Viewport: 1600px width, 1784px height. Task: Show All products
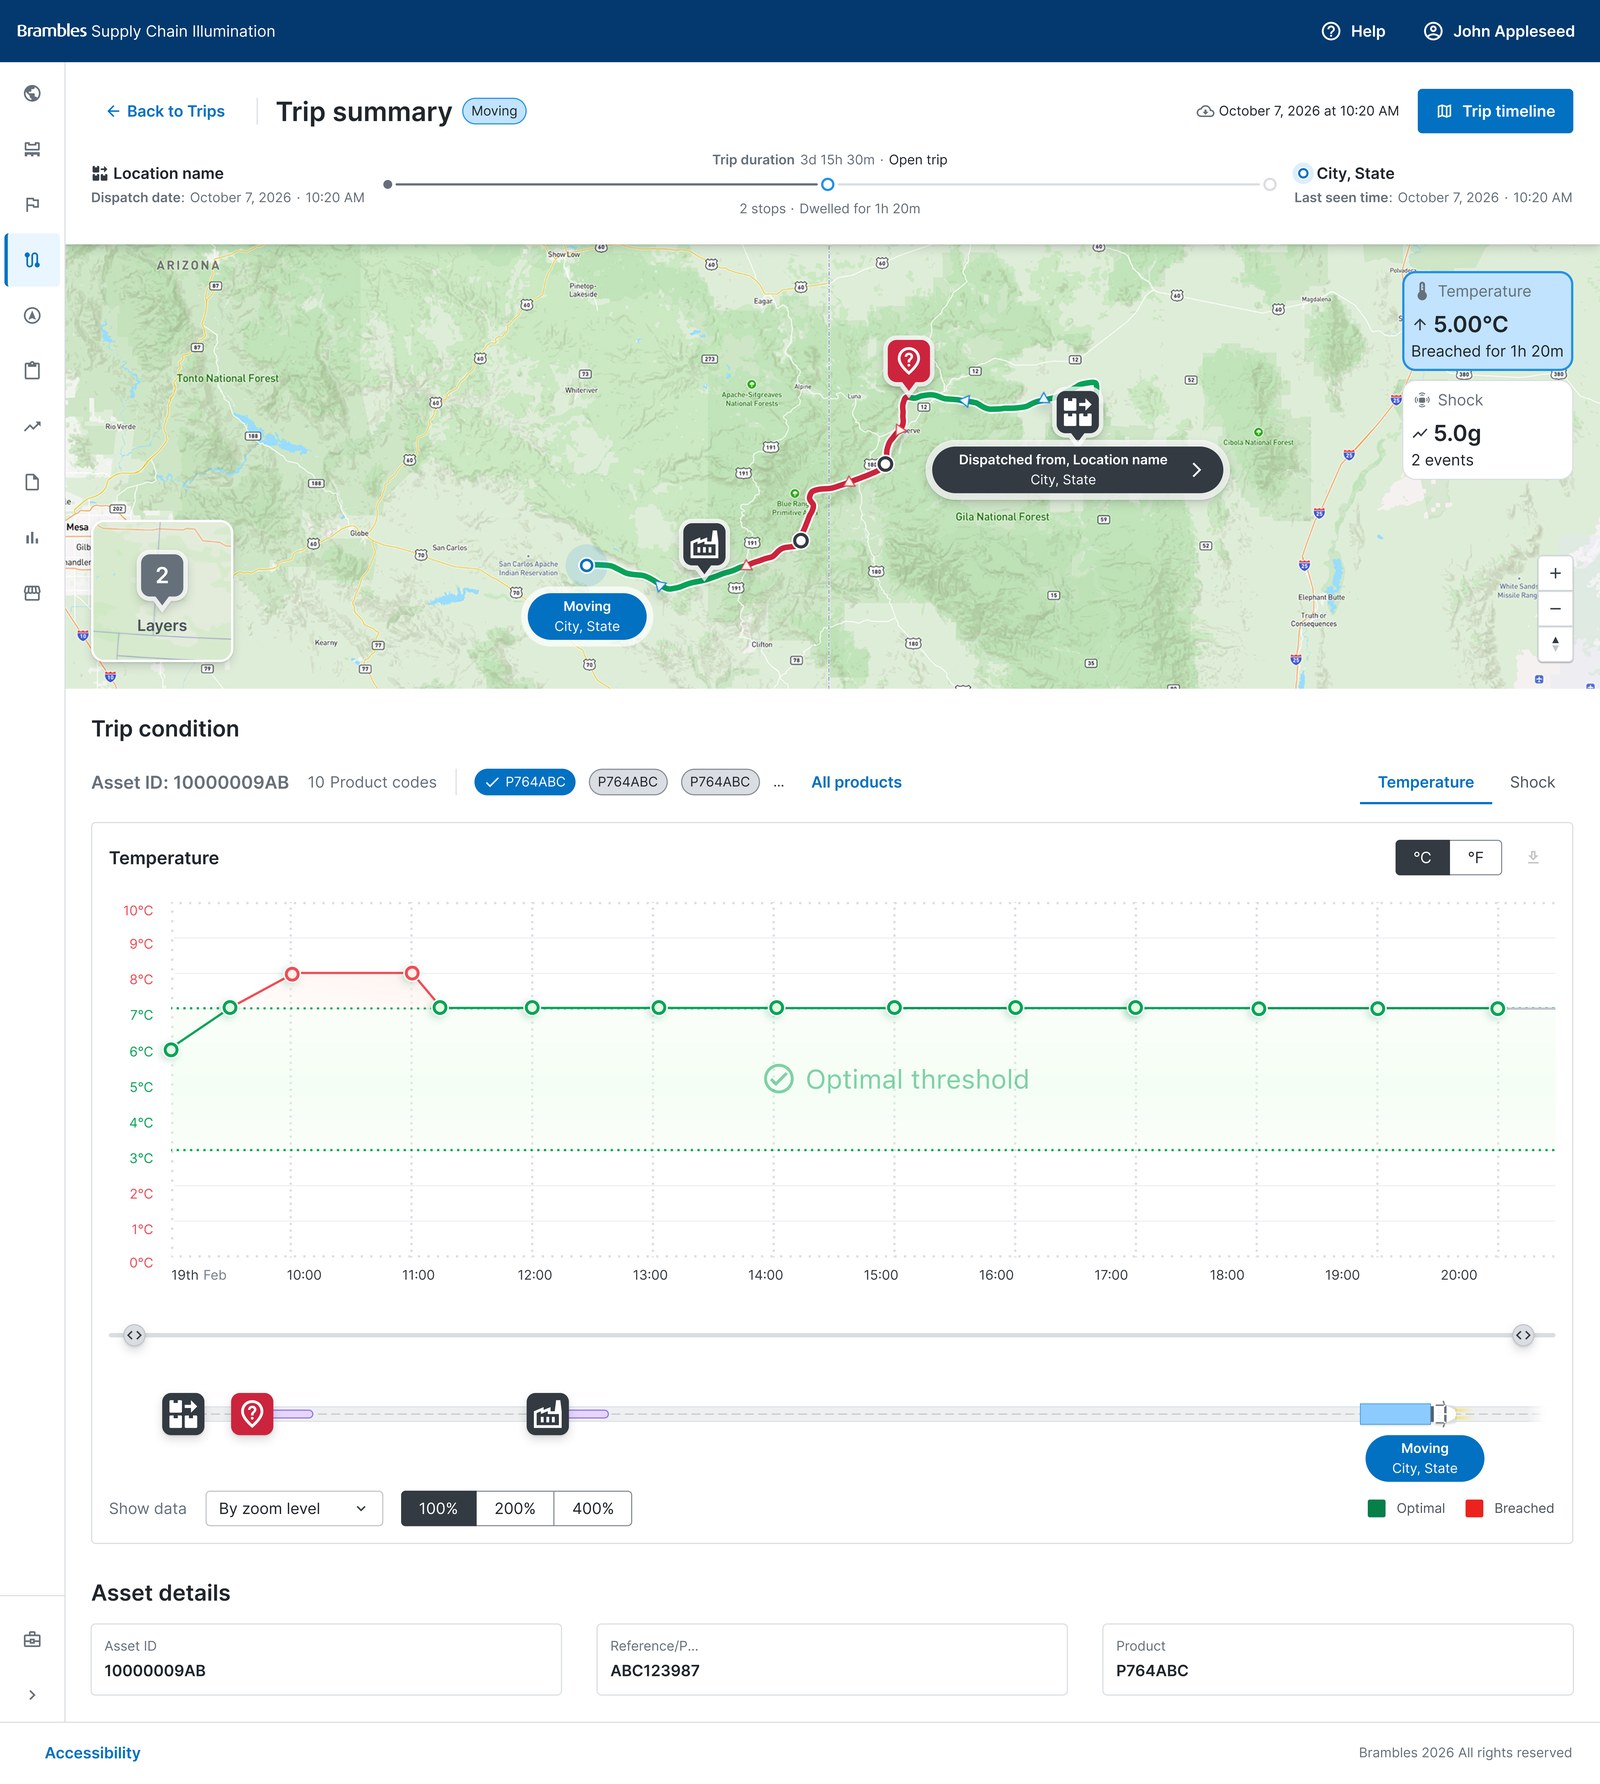tap(856, 782)
